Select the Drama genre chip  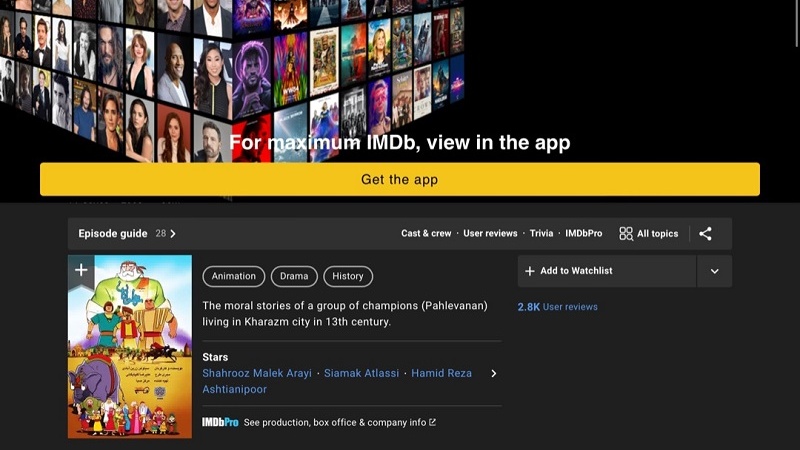point(294,276)
